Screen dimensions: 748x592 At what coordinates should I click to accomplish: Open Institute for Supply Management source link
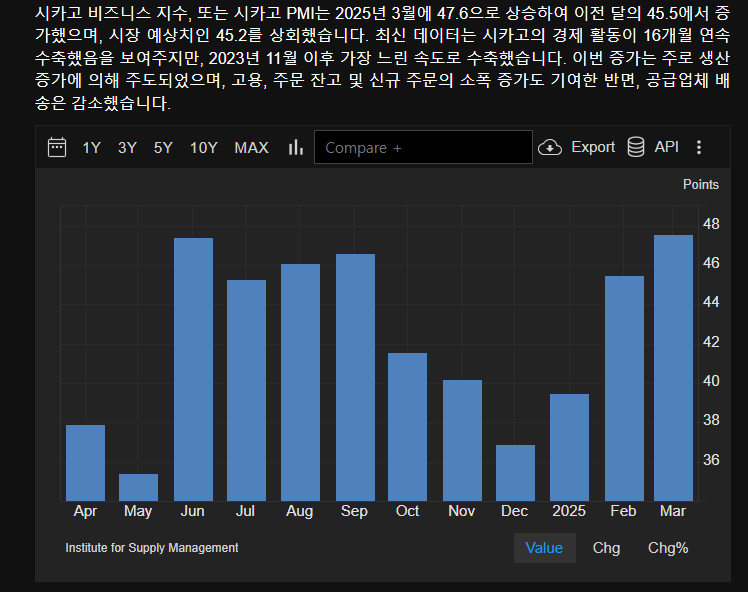point(152,548)
